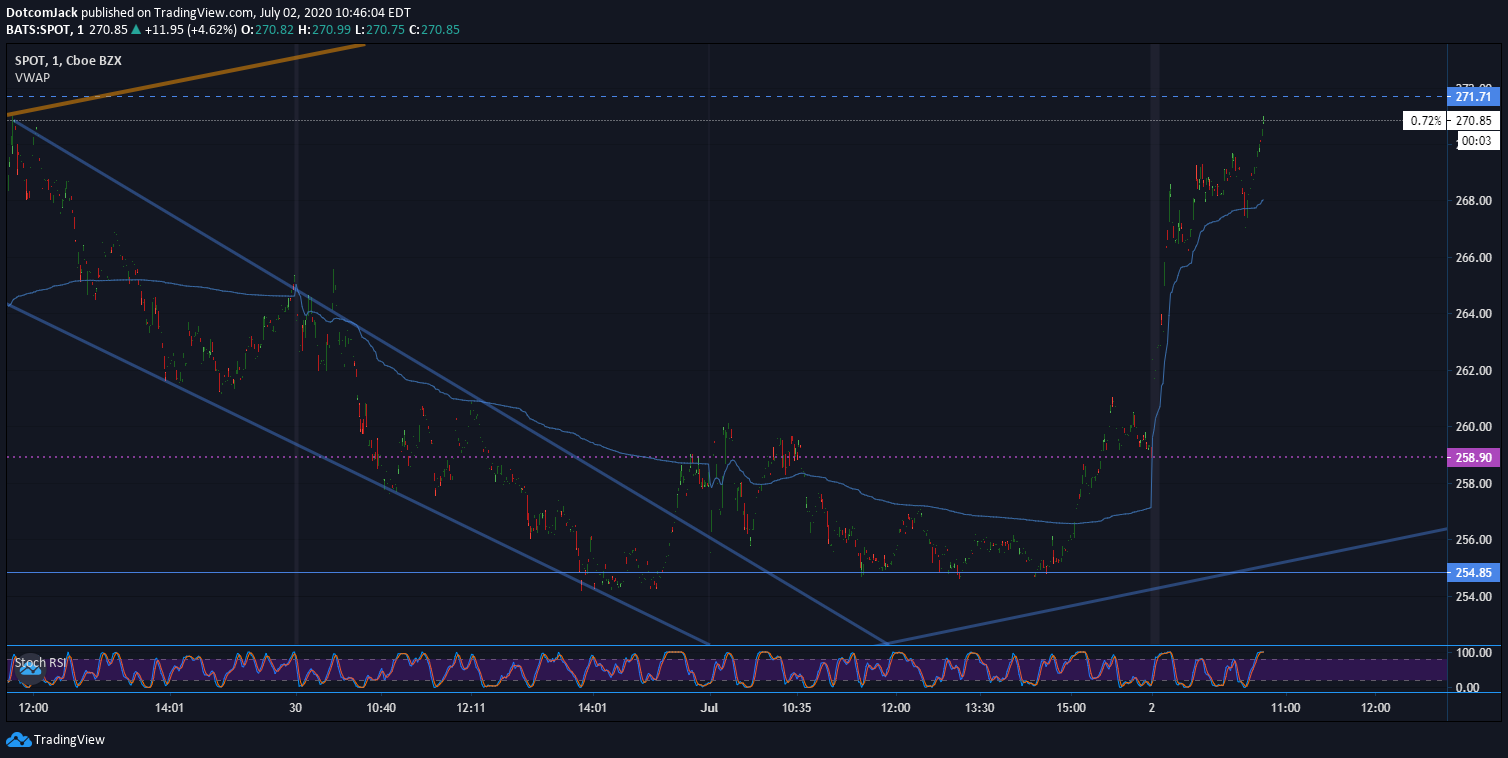Click the 266.00 price axis label

click(x=1474, y=257)
